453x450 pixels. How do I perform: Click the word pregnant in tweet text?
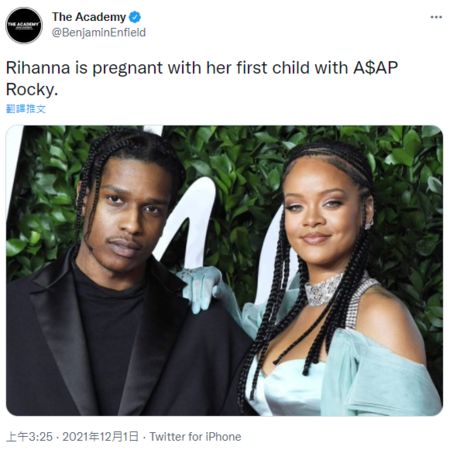pyautogui.click(x=128, y=68)
